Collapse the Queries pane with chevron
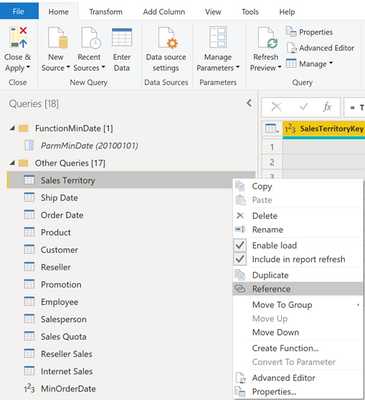This screenshot has width=365, height=400. pos(249,103)
